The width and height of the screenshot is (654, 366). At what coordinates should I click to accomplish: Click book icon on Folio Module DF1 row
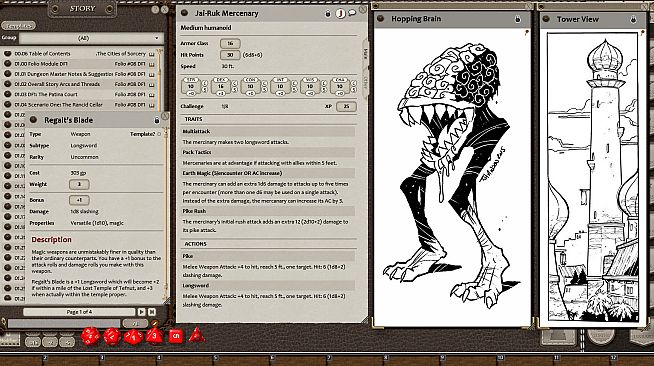click(151, 64)
